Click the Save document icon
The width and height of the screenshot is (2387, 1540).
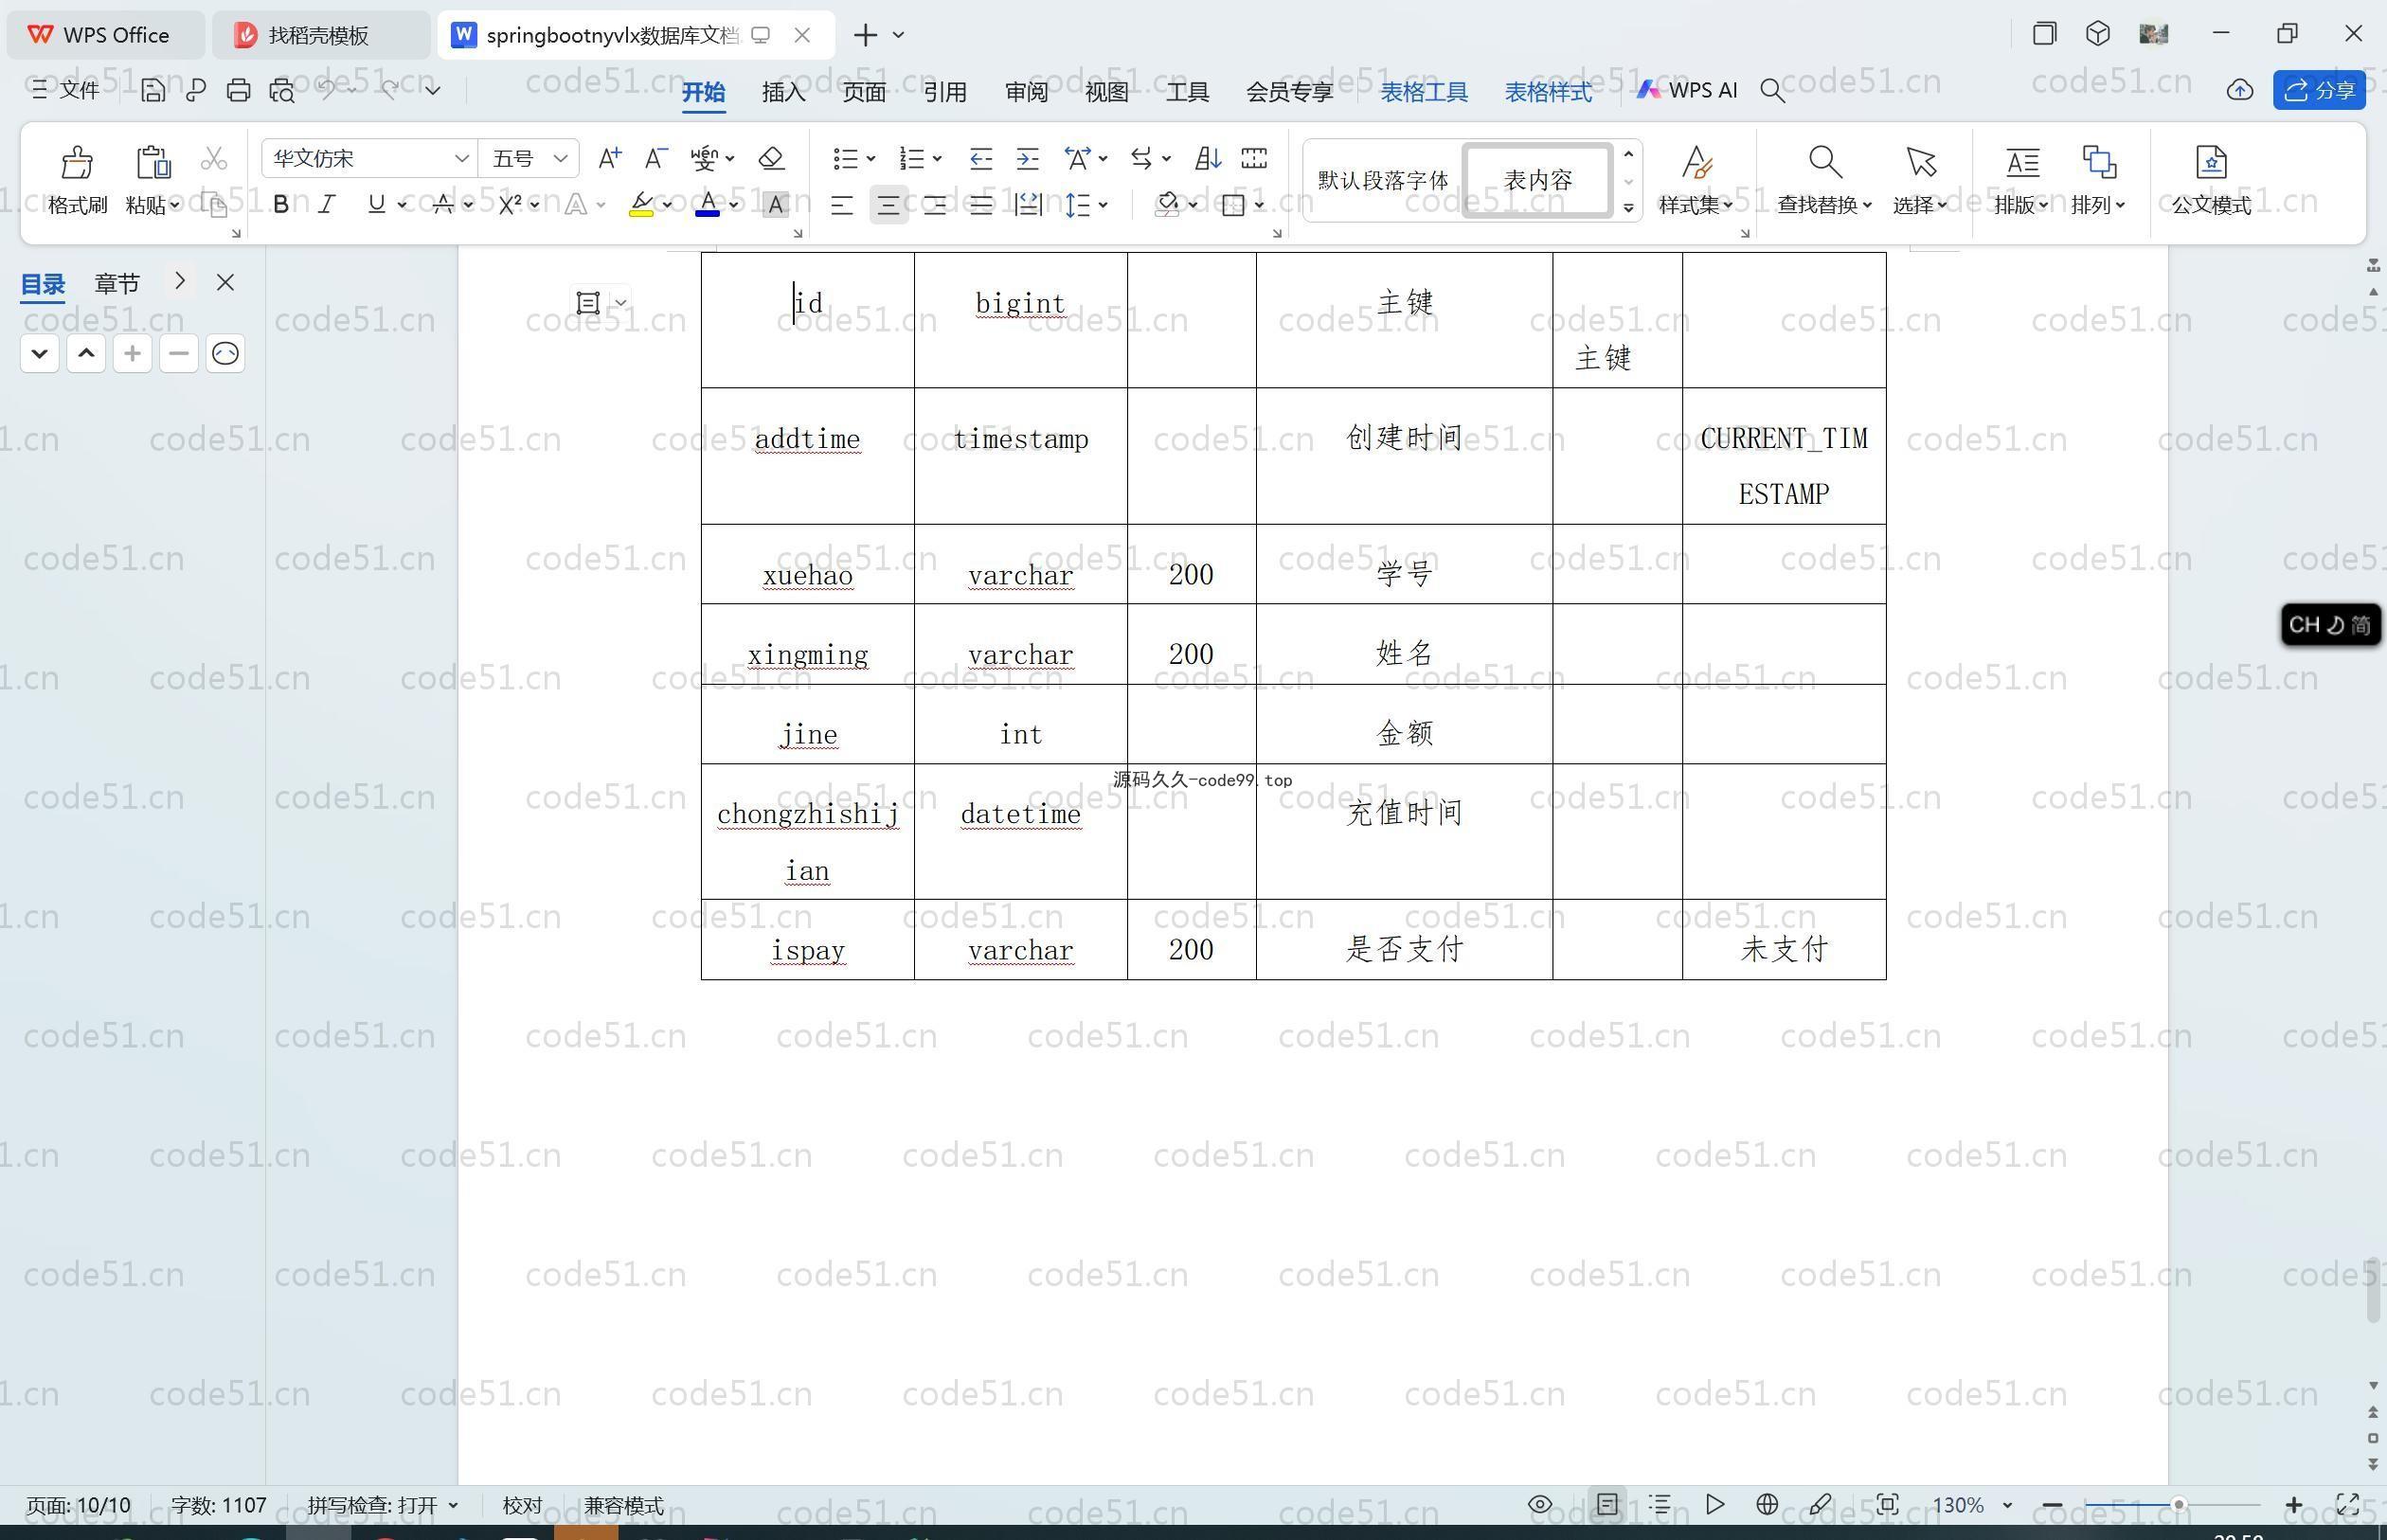(x=152, y=91)
